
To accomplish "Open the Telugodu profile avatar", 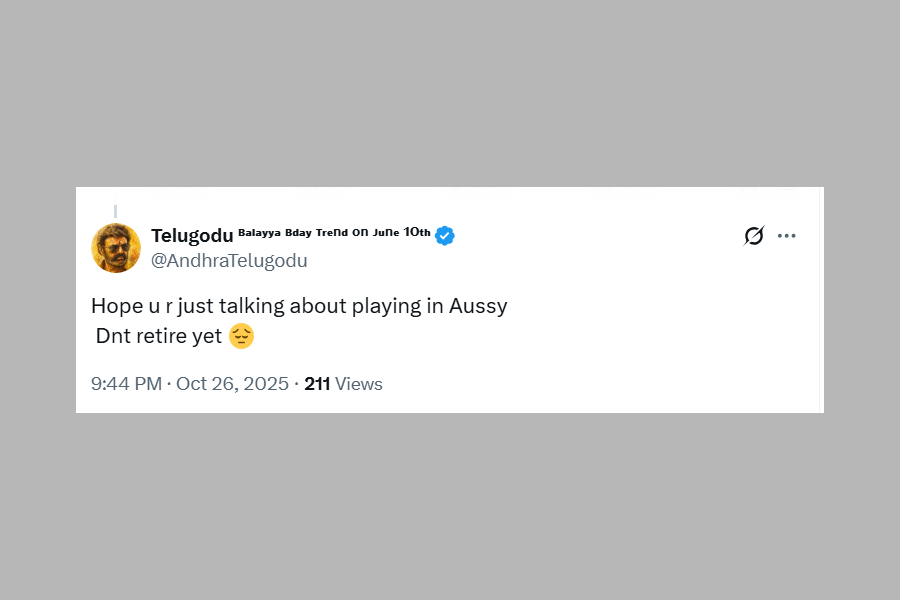I will click(116, 248).
